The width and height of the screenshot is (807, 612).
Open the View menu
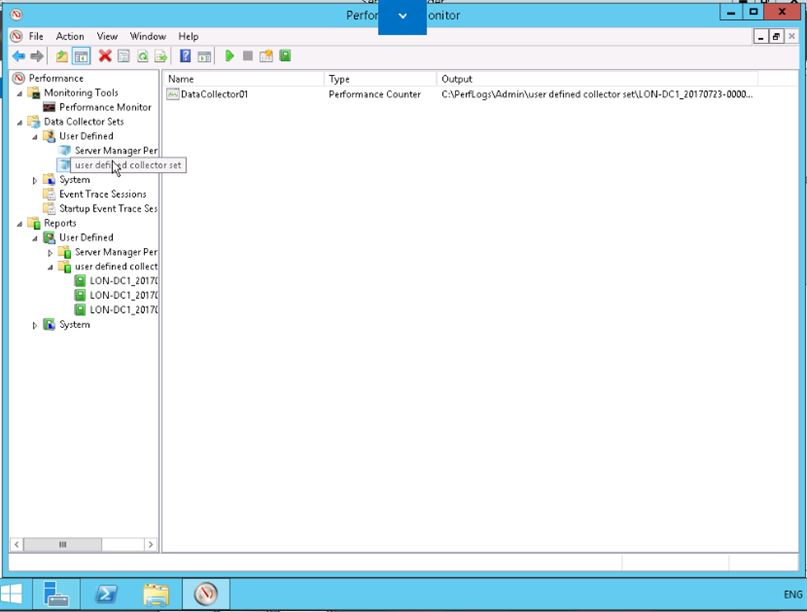tap(107, 36)
